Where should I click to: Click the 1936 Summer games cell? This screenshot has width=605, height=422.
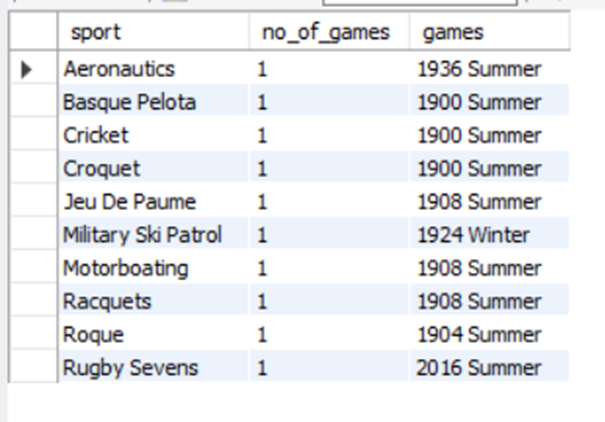489,69
